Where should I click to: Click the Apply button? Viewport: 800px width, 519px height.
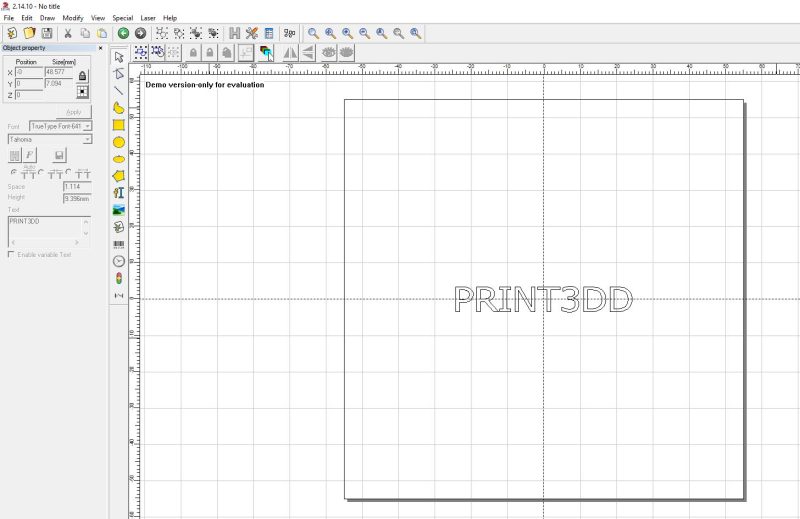74,112
